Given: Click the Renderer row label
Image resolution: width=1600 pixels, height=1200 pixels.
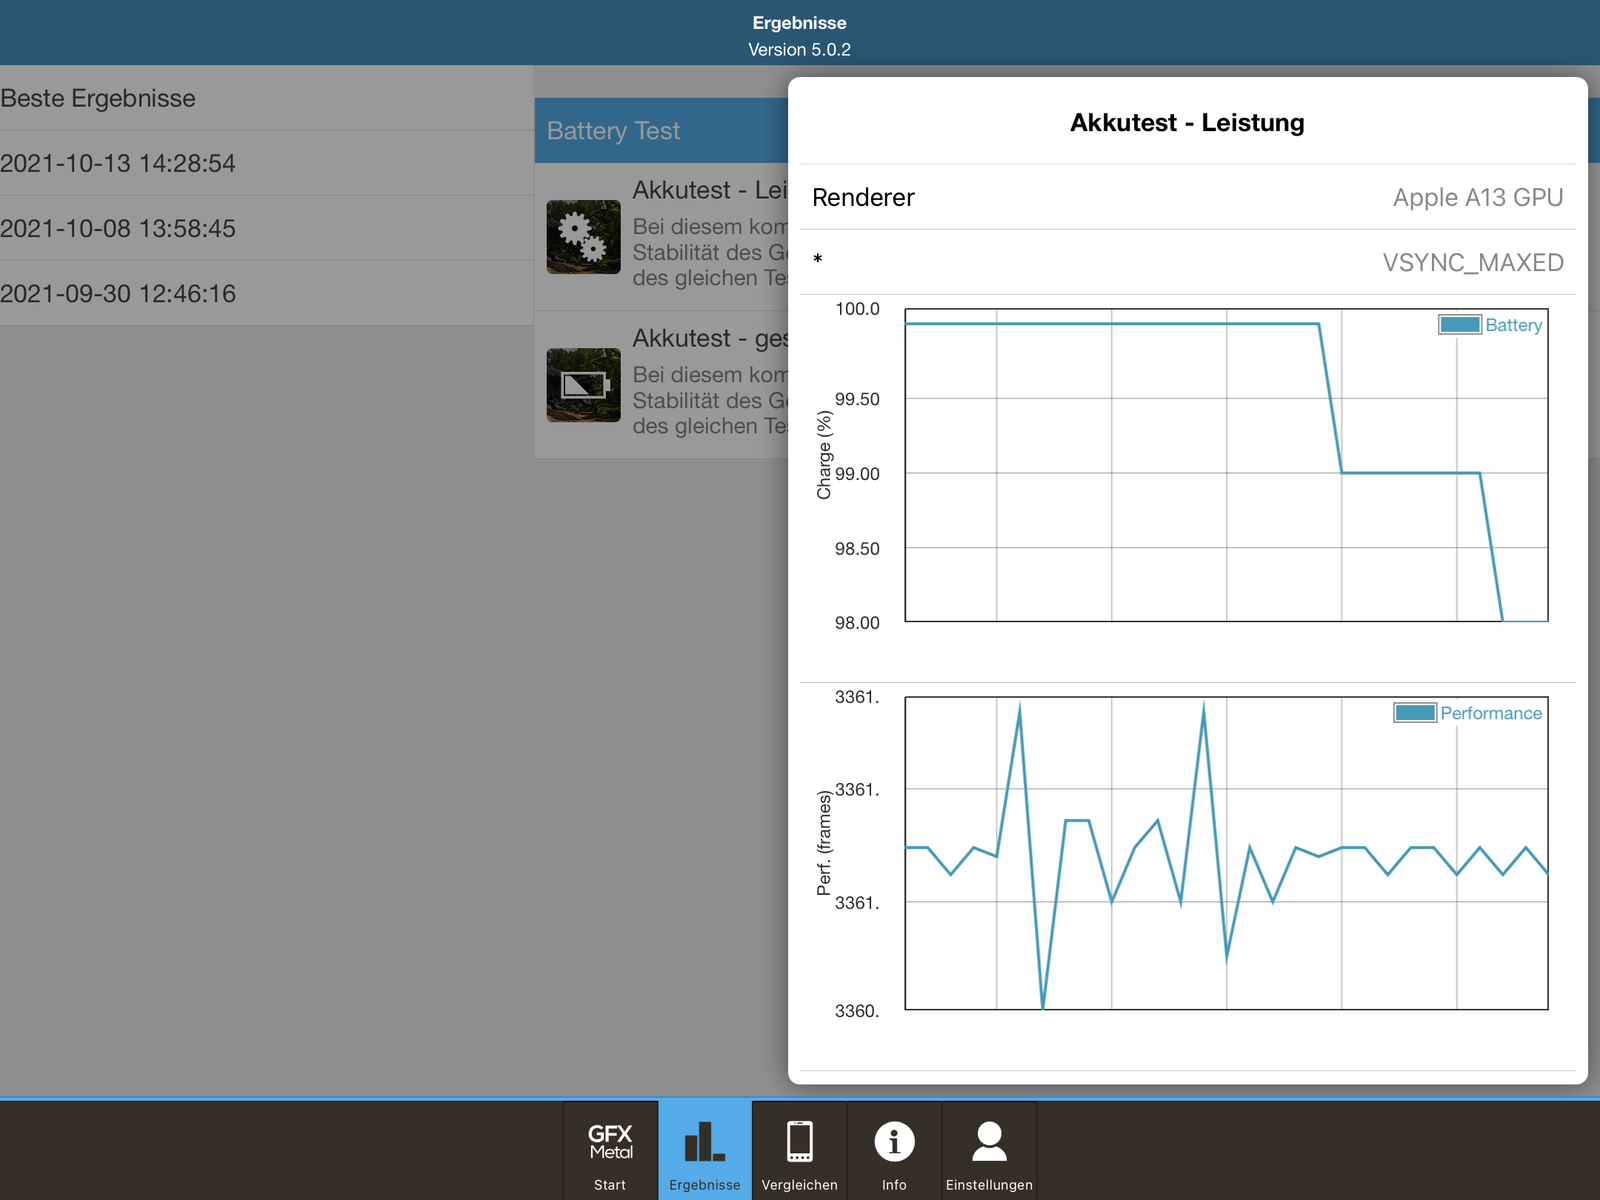Looking at the screenshot, I should [x=863, y=198].
